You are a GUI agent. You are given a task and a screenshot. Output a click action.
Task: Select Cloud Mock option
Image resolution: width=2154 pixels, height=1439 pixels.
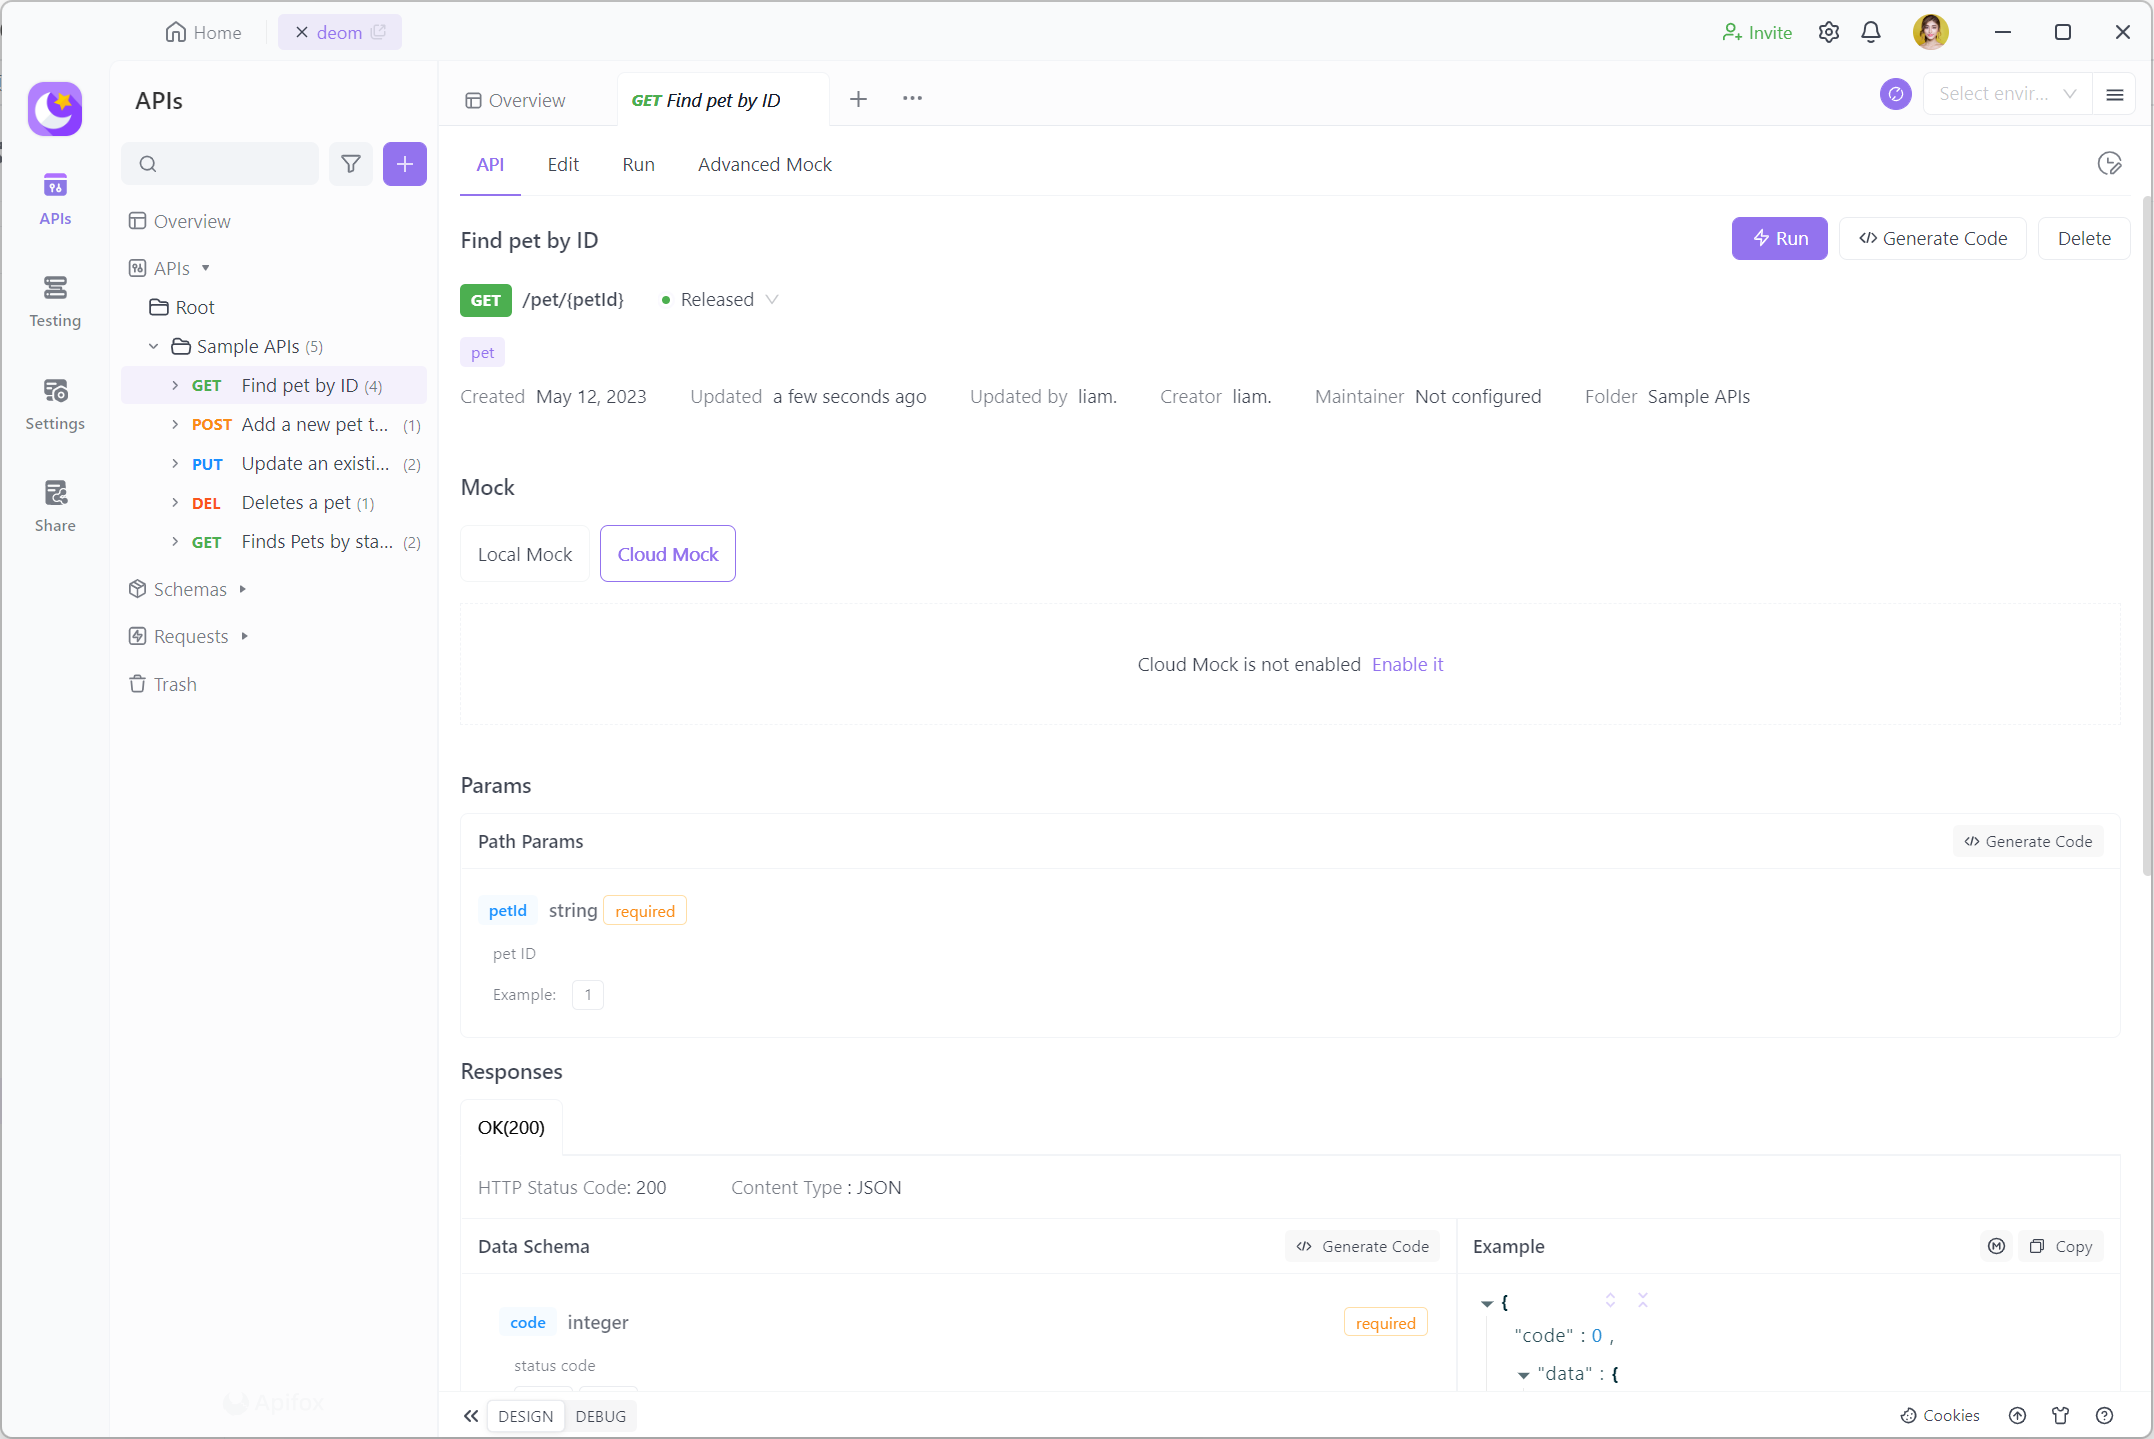click(668, 554)
